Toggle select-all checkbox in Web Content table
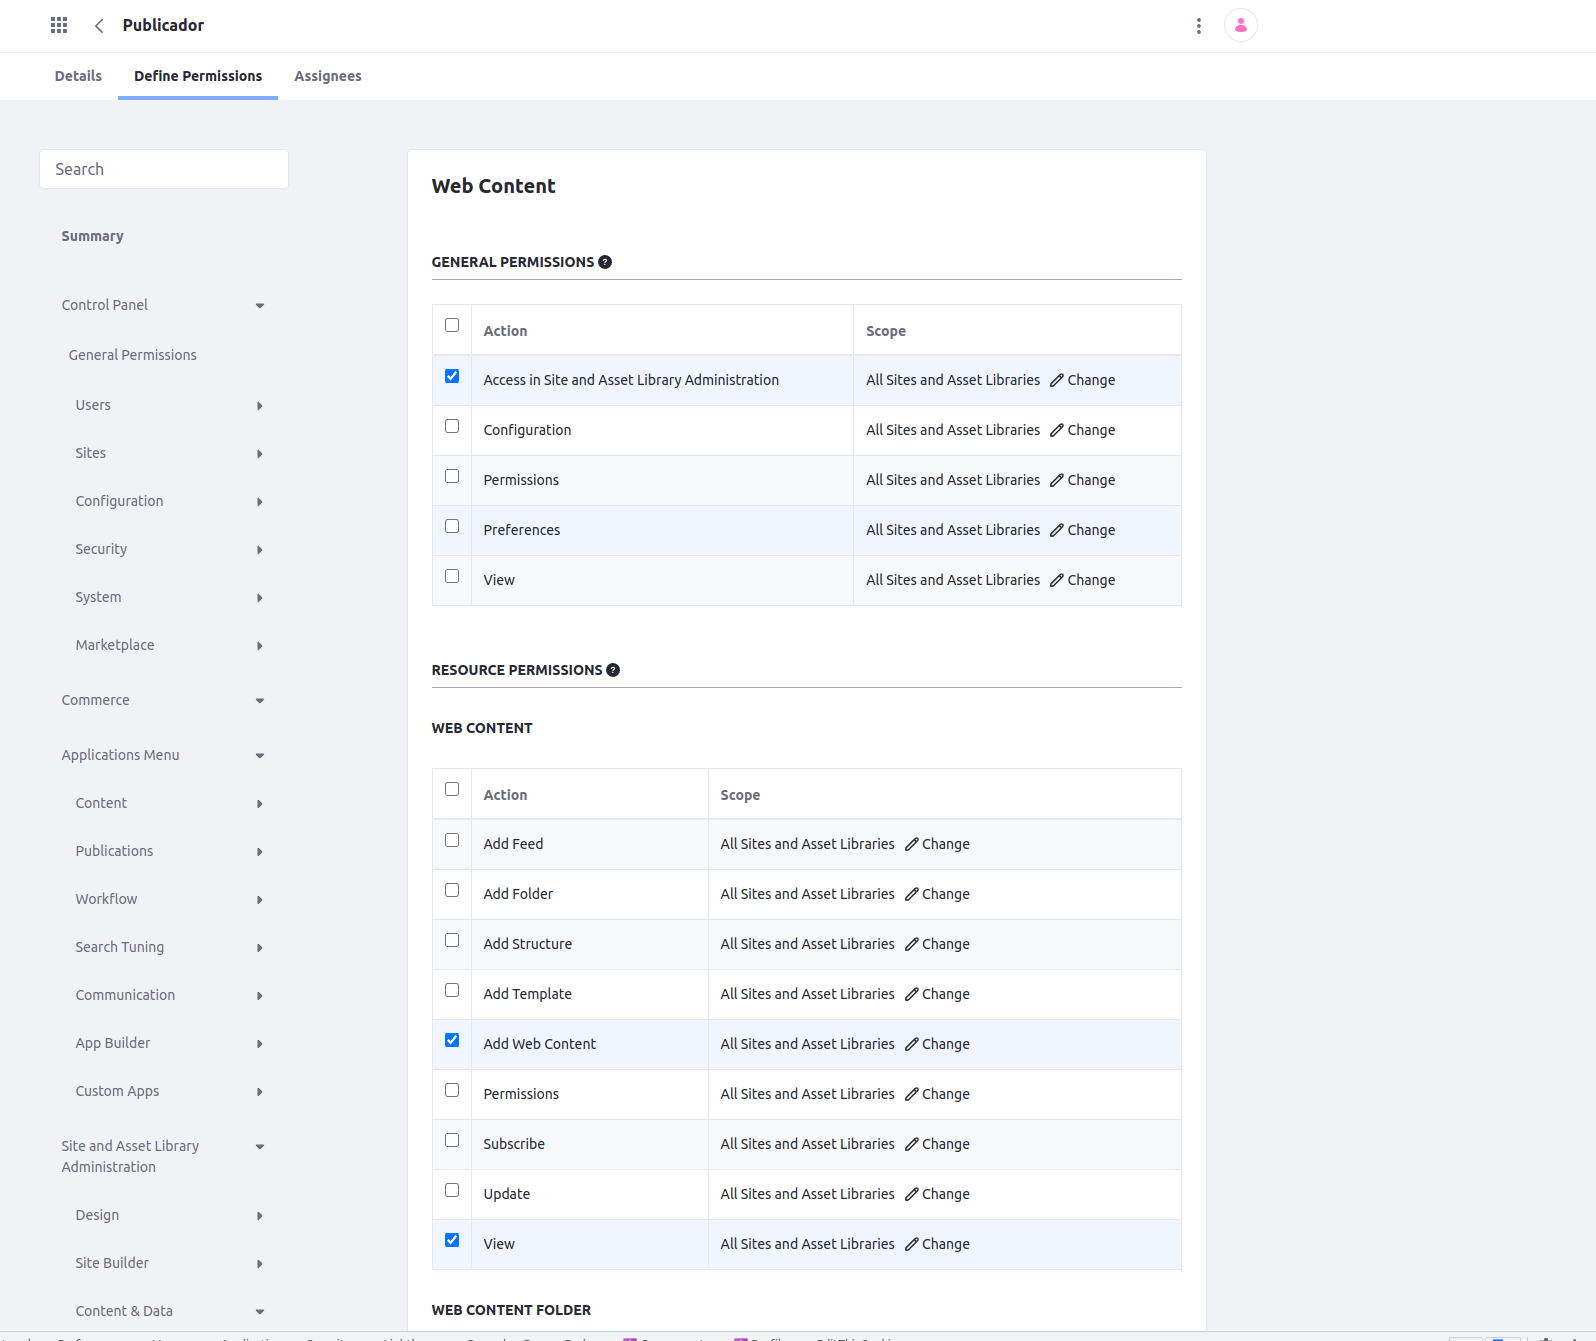 [x=452, y=789]
